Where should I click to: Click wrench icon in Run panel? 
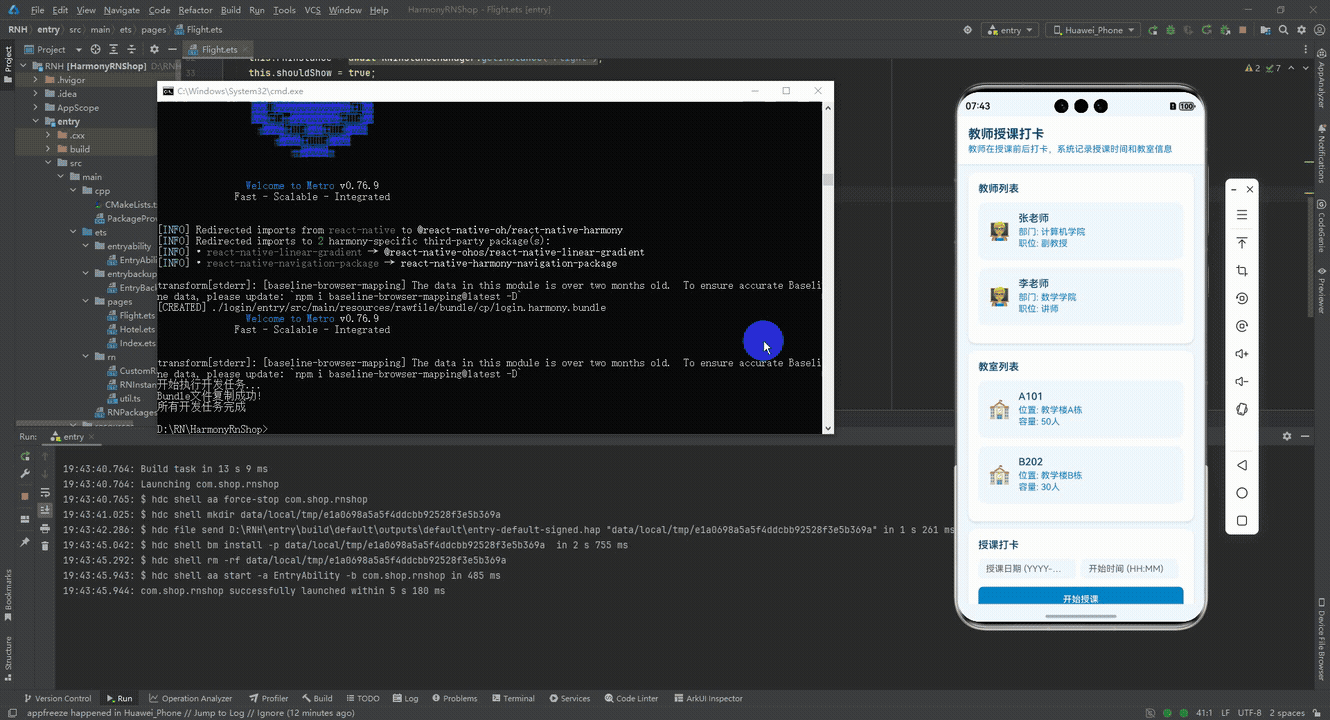pyautogui.click(x=25, y=473)
